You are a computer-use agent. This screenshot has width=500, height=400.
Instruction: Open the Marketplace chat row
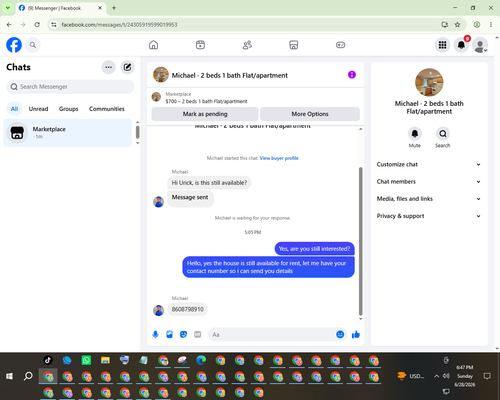[67, 133]
